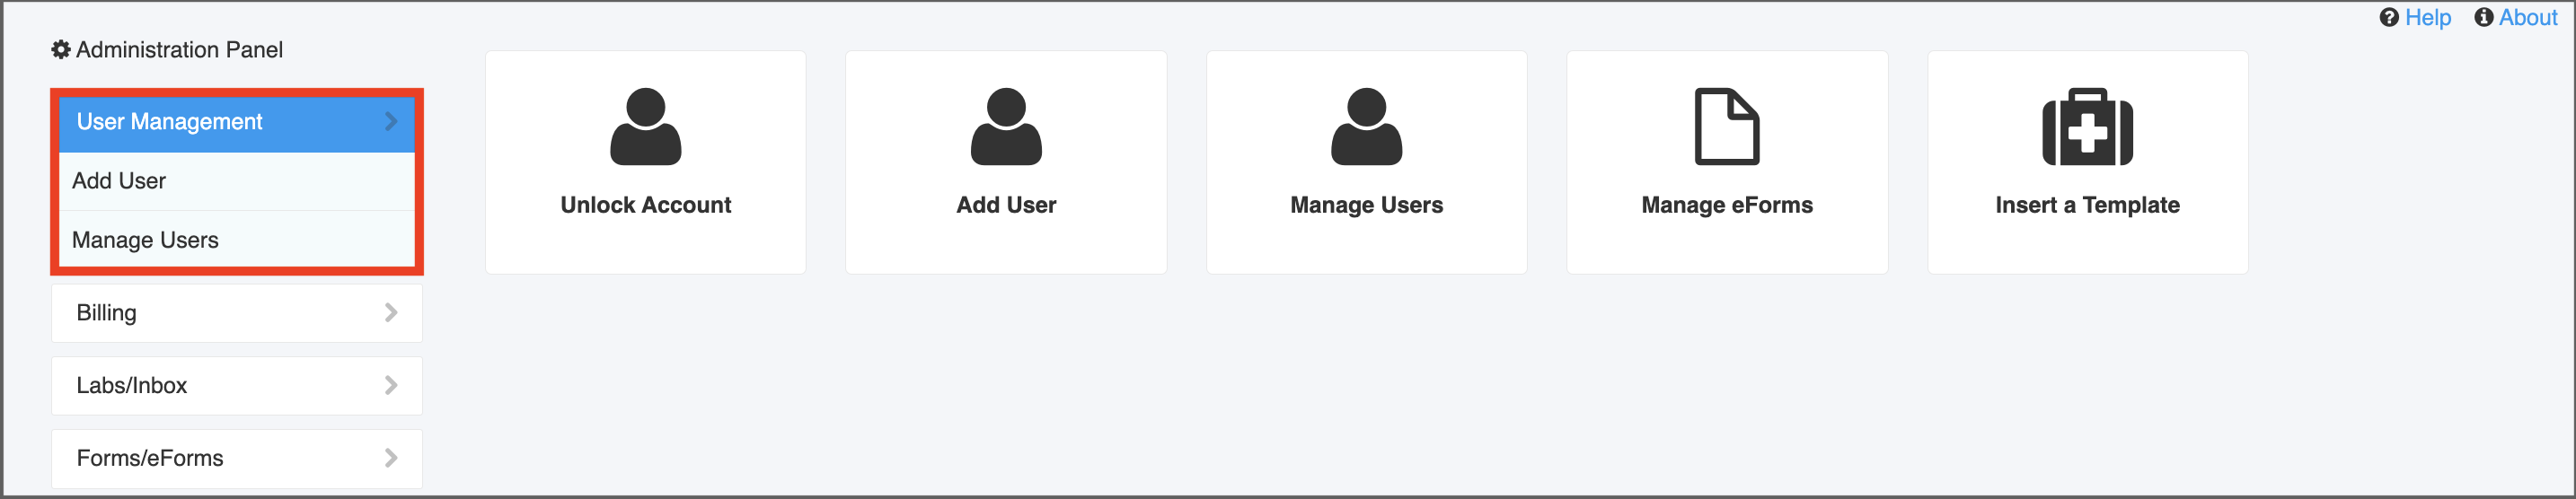Select Add User in the sidebar
The height and width of the screenshot is (499, 2576).
pos(237,181)
